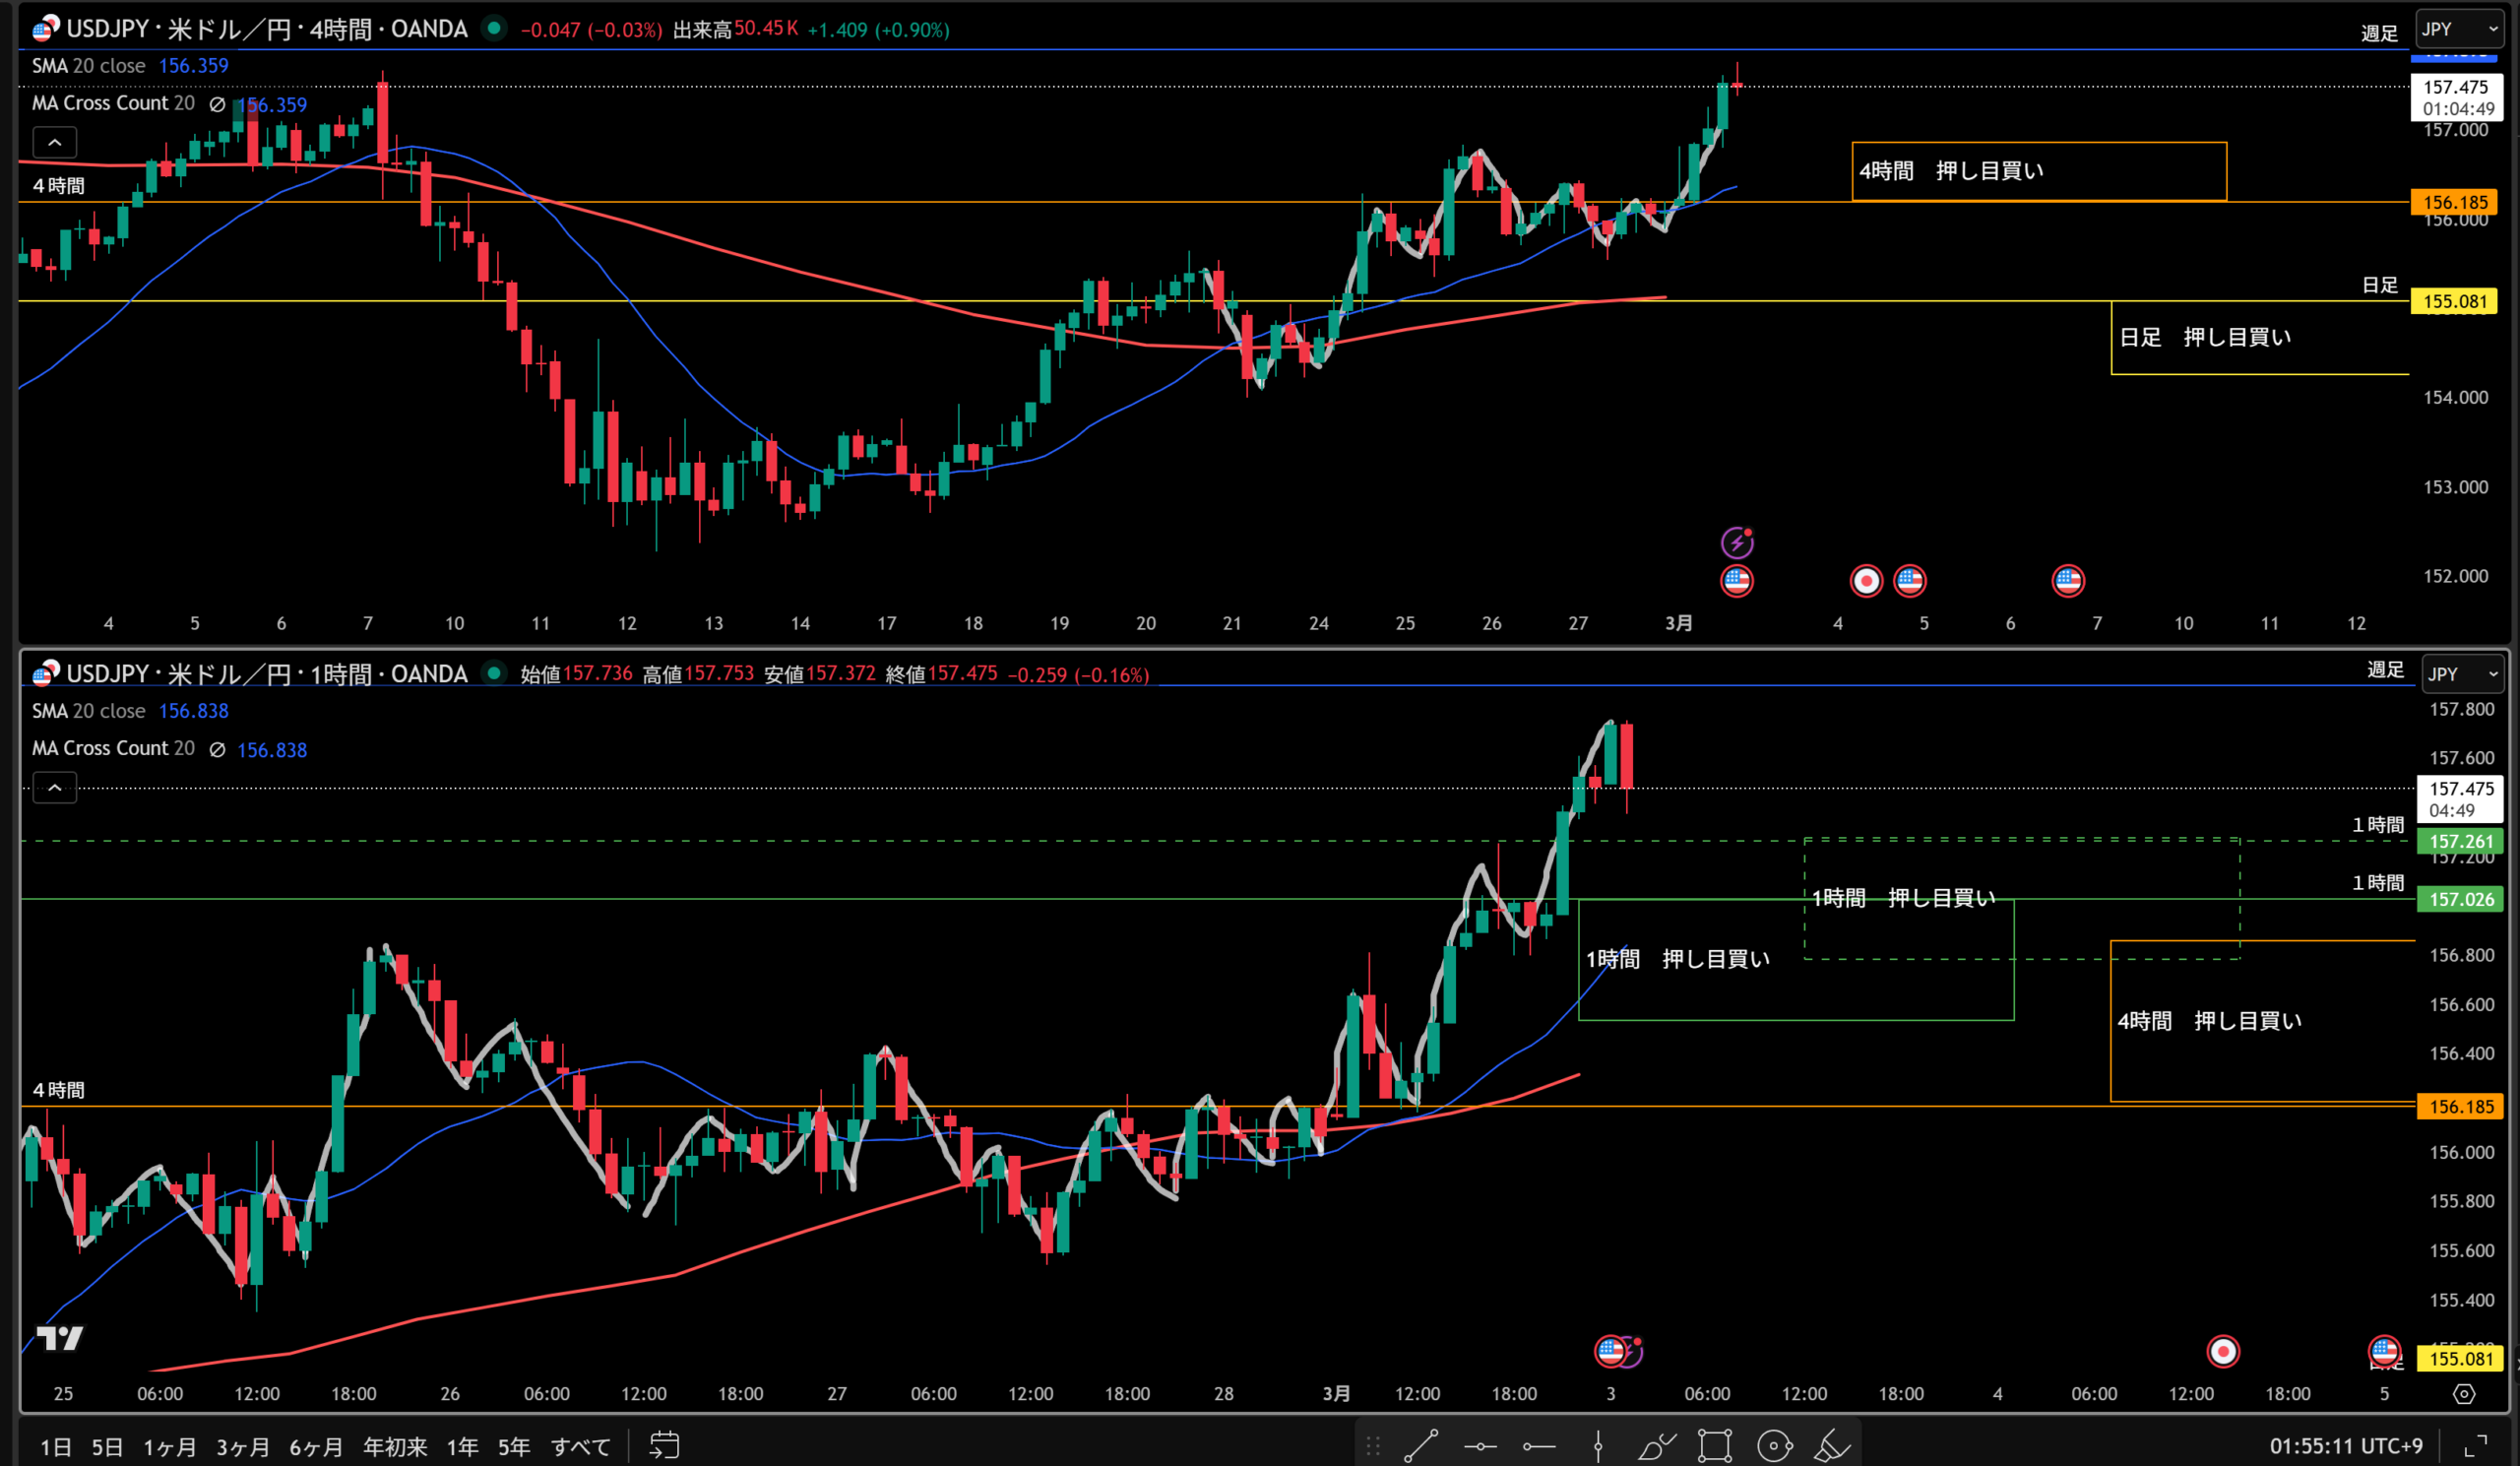The height and width of the screenshot is (1466, 2520).
Task: Select the highlighter tool
Action: coord(1832,1446)
